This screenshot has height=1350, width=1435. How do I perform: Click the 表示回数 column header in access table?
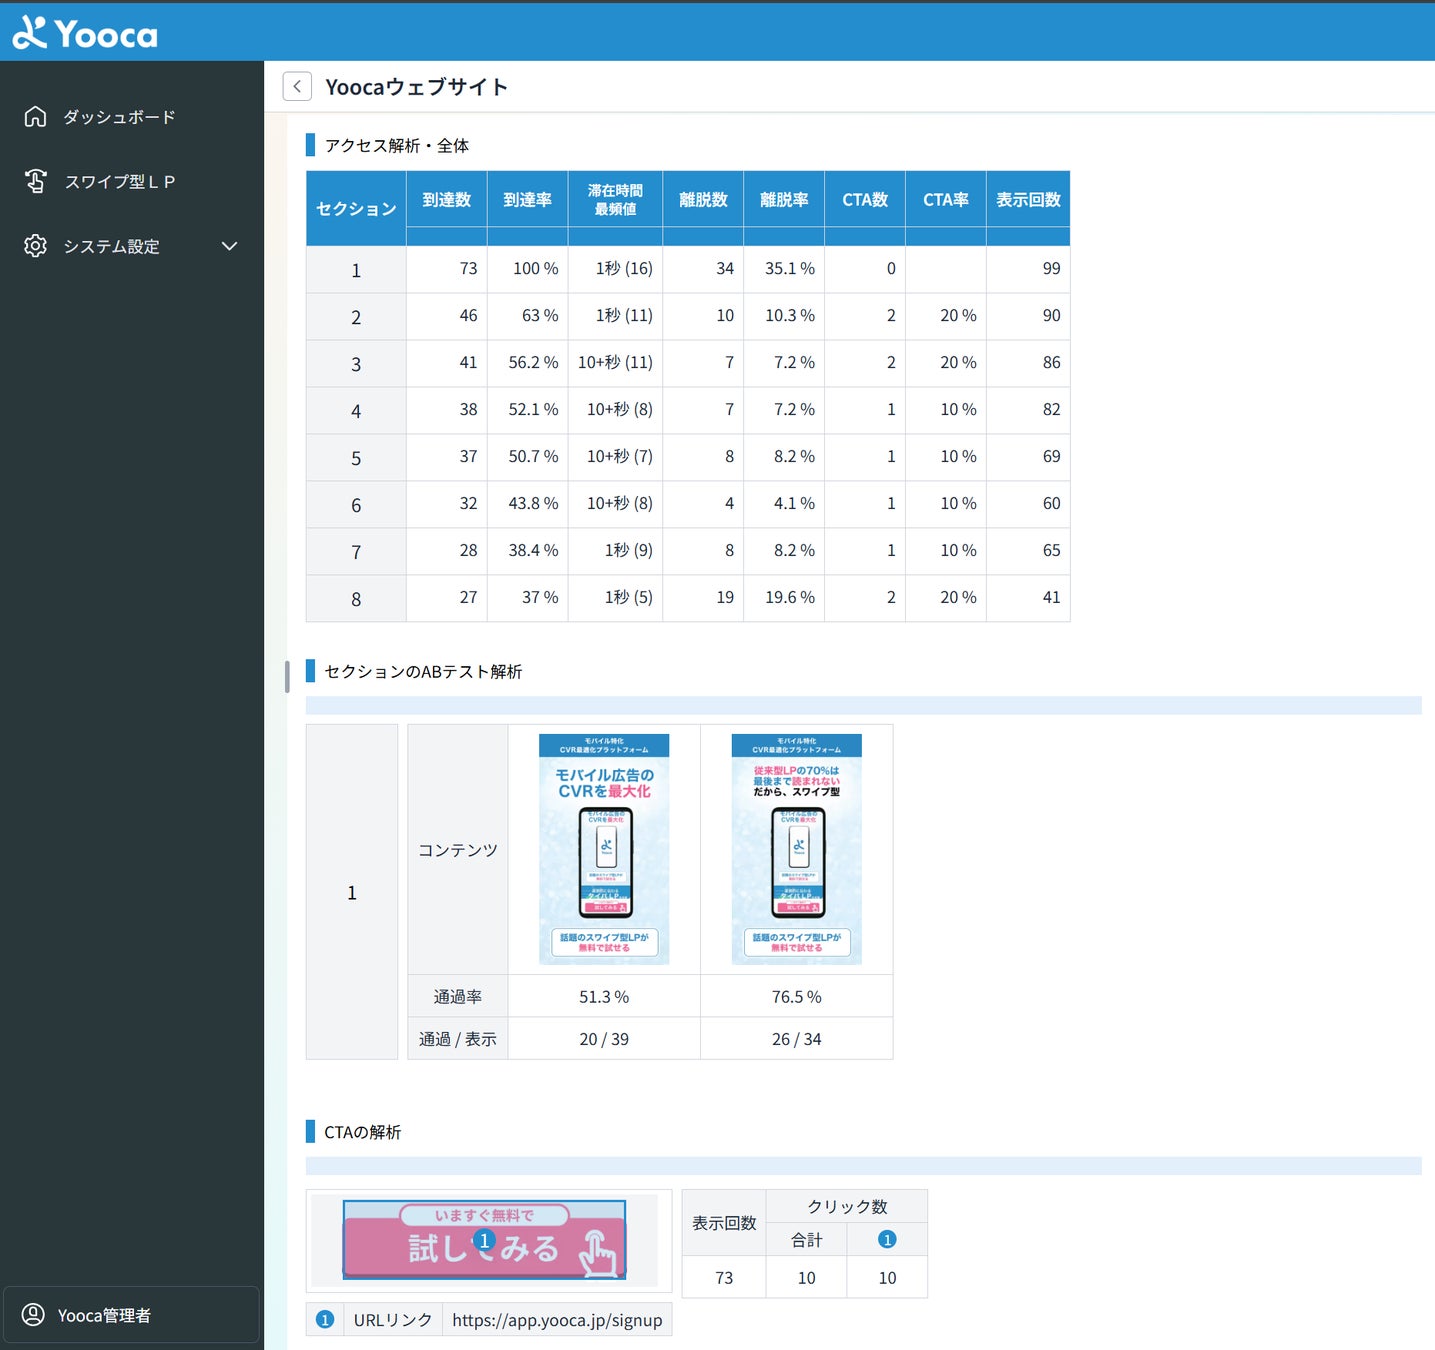pyautogui.click(x=1028, y=199)
